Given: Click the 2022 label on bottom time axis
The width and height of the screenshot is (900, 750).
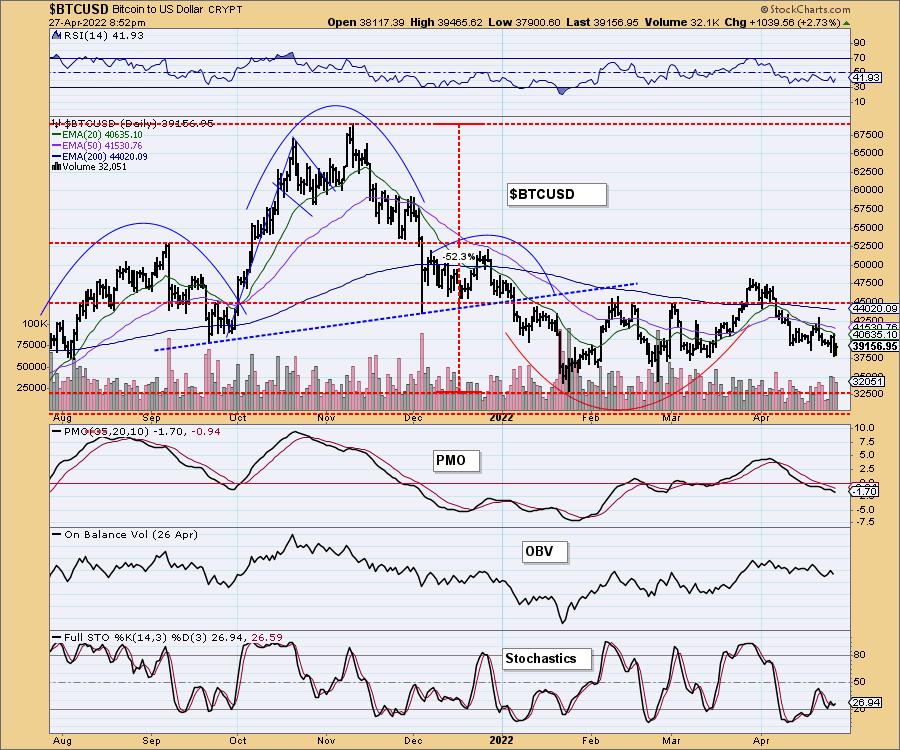Looking at the screenshot, I should 501,740.
